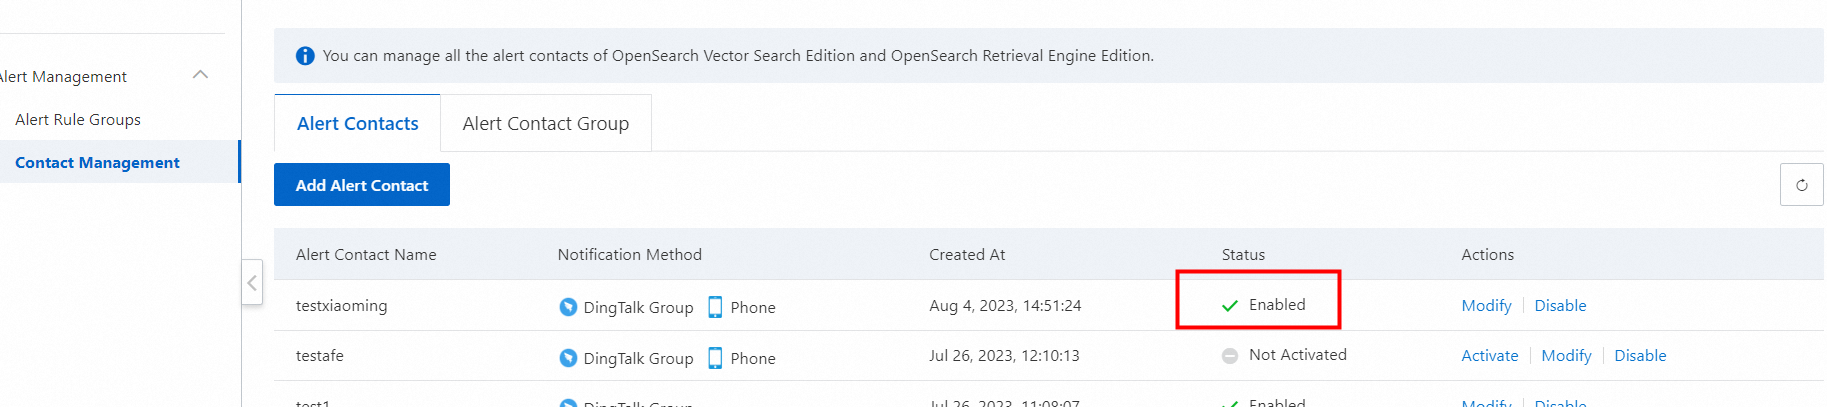The height and width of the screenshot is (407, 1827).
Task: Click the info icon in the banner
Action: (305, 56)
